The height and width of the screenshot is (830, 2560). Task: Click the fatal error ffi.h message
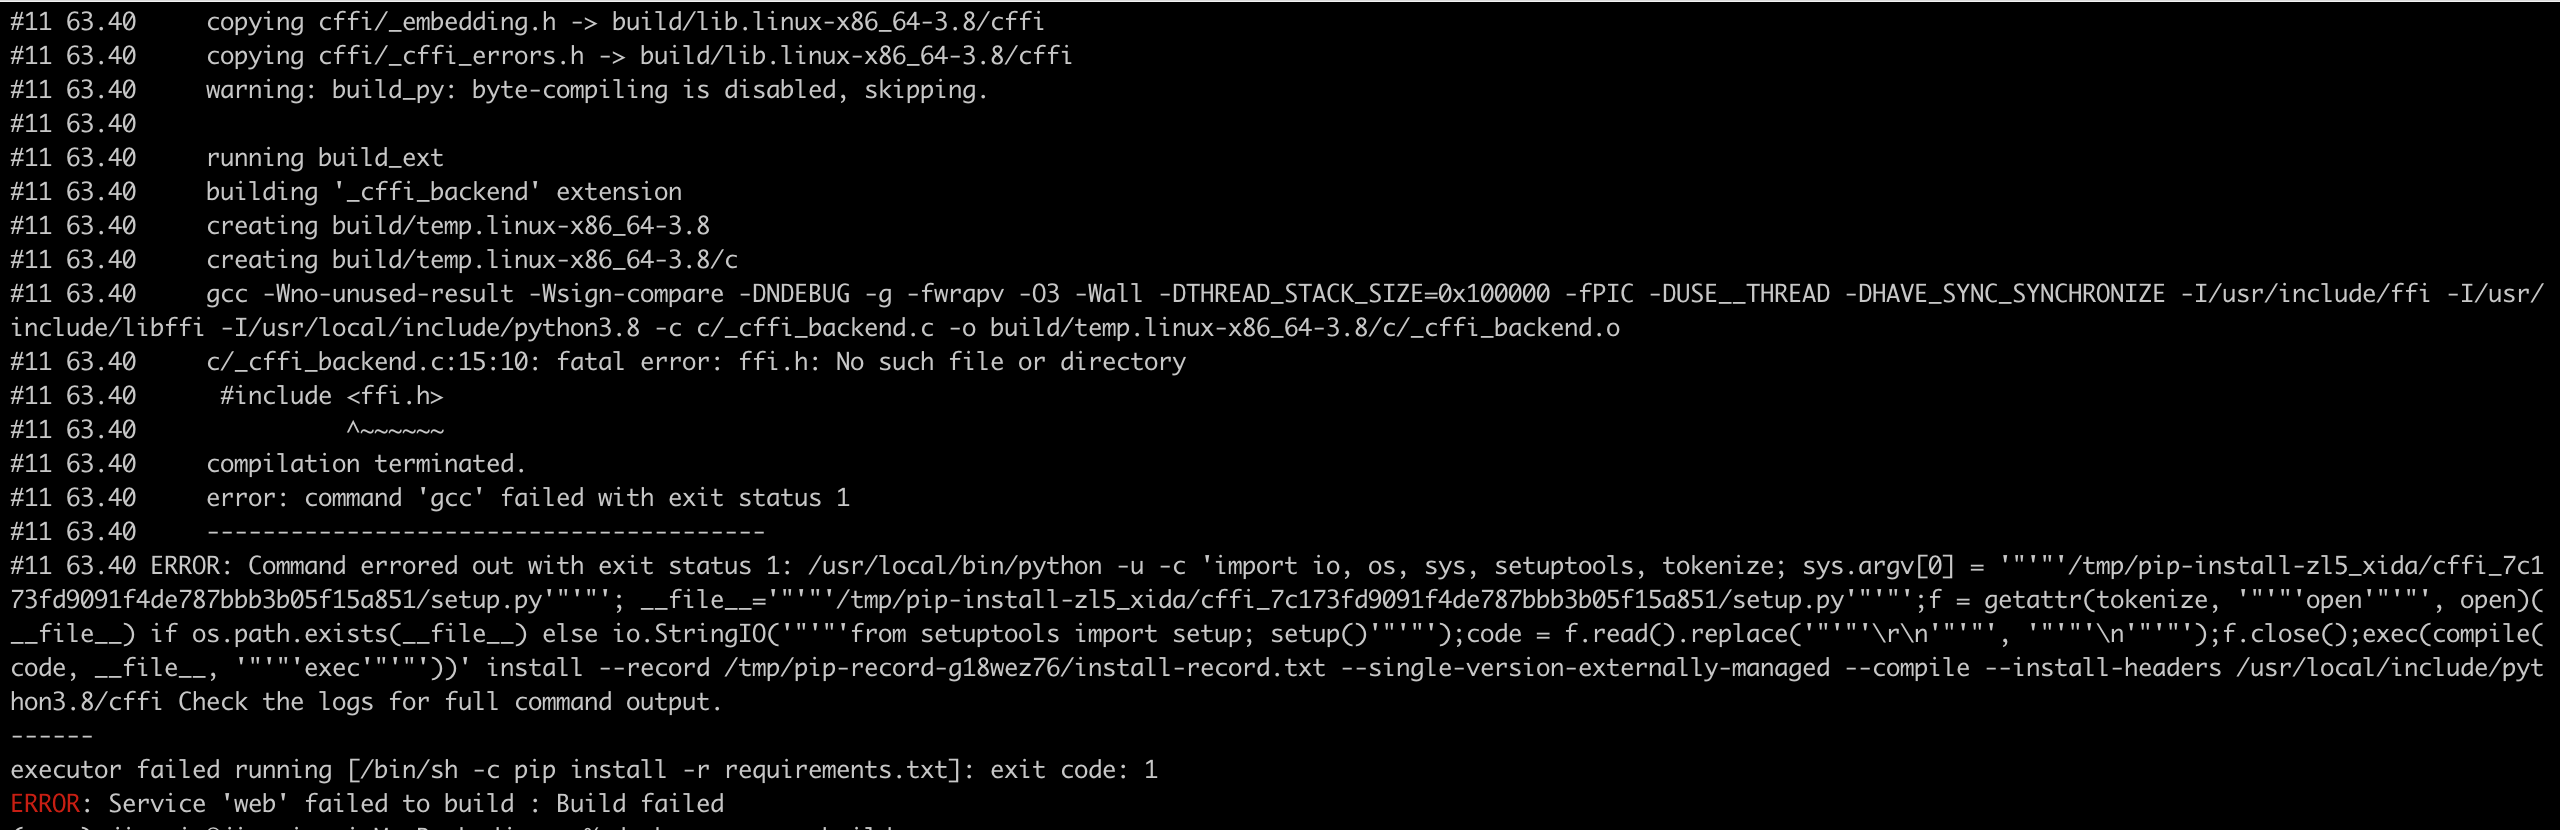tap(695, 362)
